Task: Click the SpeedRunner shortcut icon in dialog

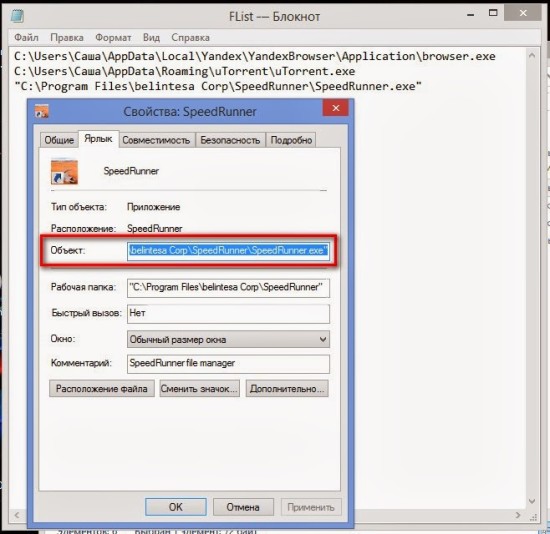Action: [x=64, y=172]
